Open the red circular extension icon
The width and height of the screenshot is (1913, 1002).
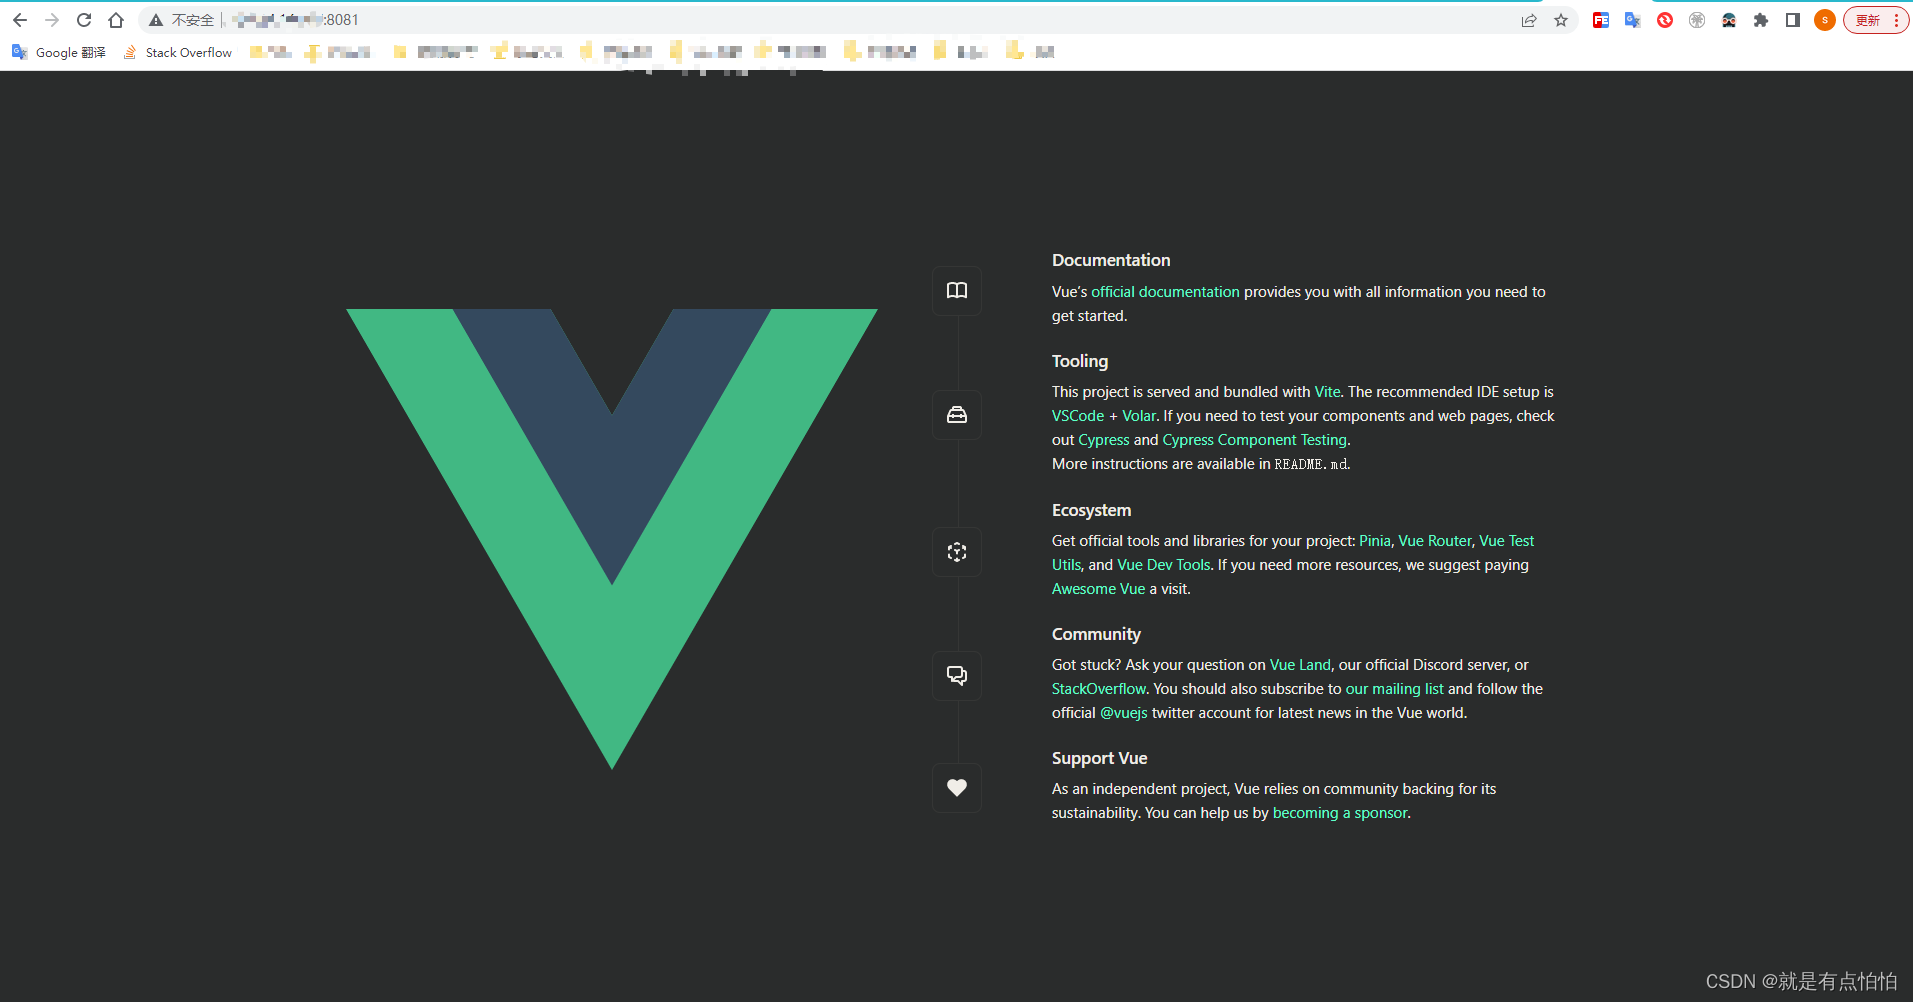(1665, 20)
